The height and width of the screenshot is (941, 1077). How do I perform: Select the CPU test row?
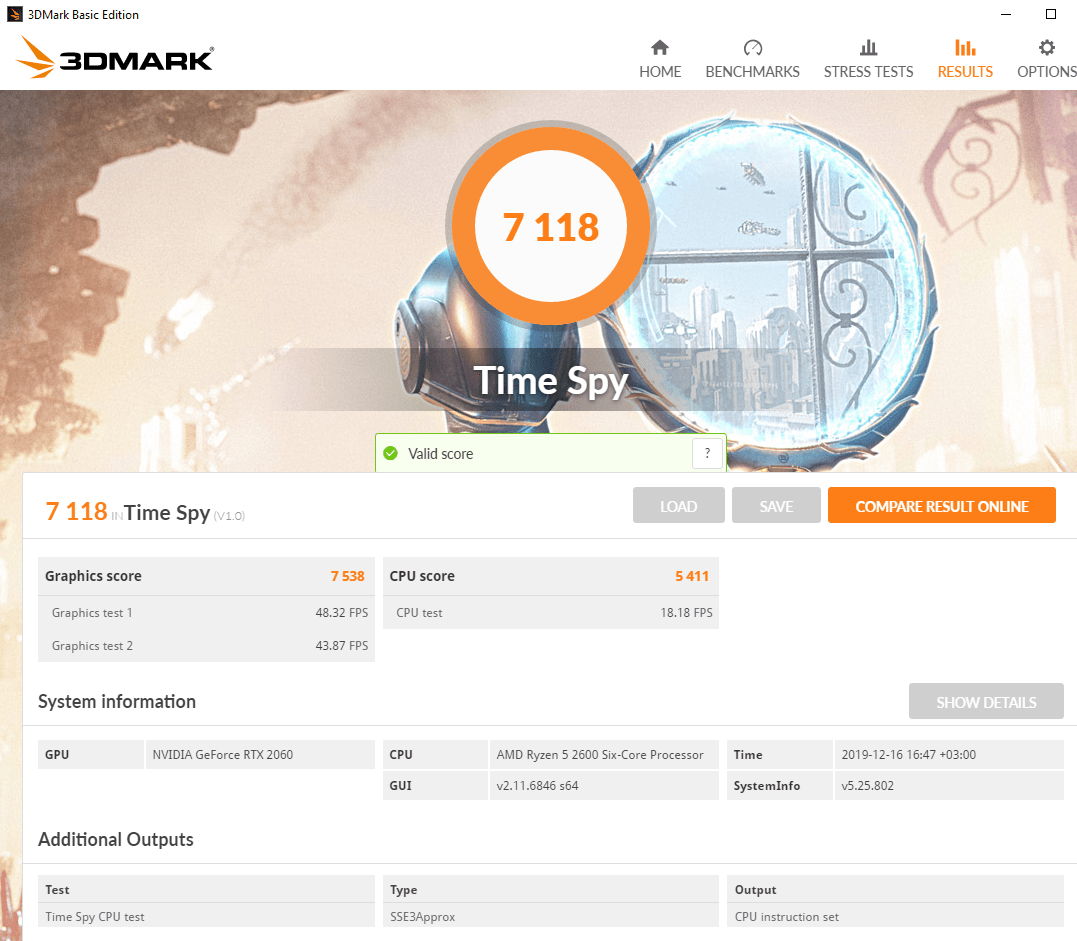551,613
